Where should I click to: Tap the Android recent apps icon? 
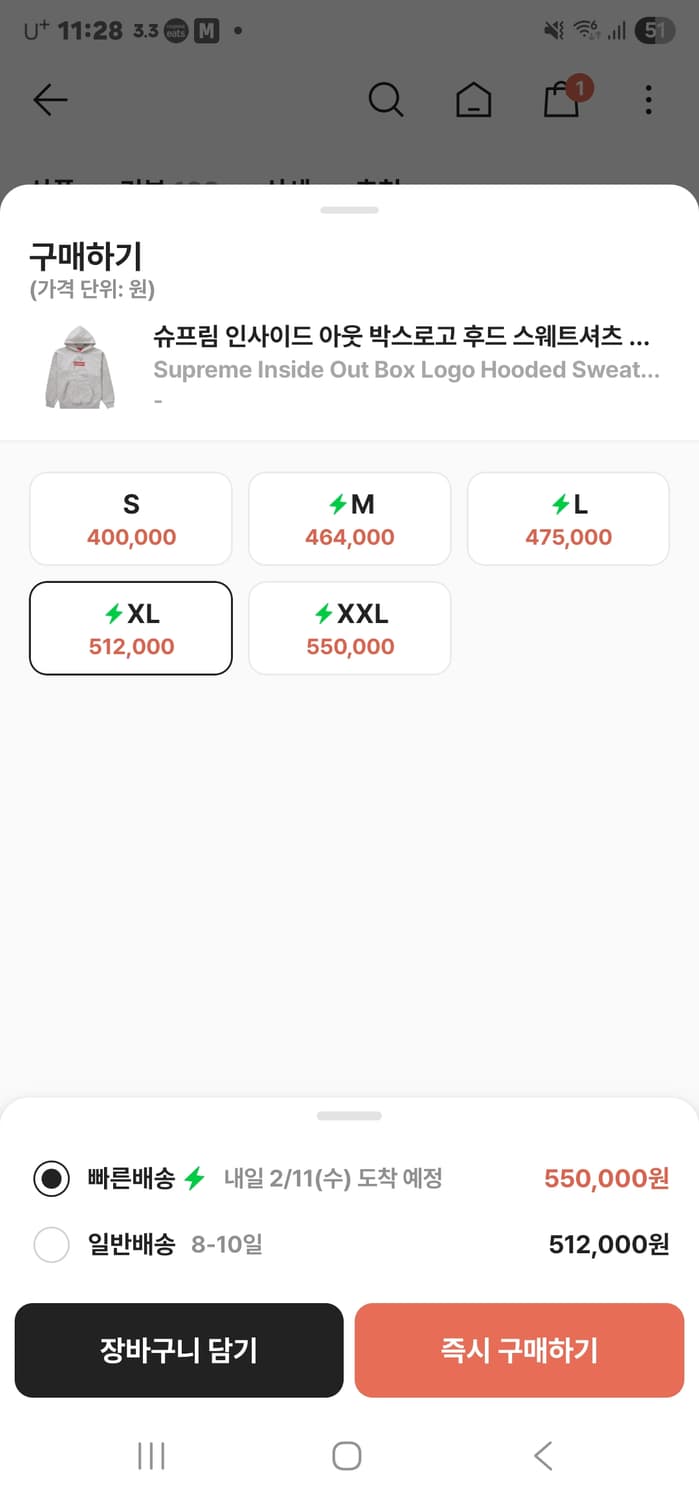point(151,1456)
